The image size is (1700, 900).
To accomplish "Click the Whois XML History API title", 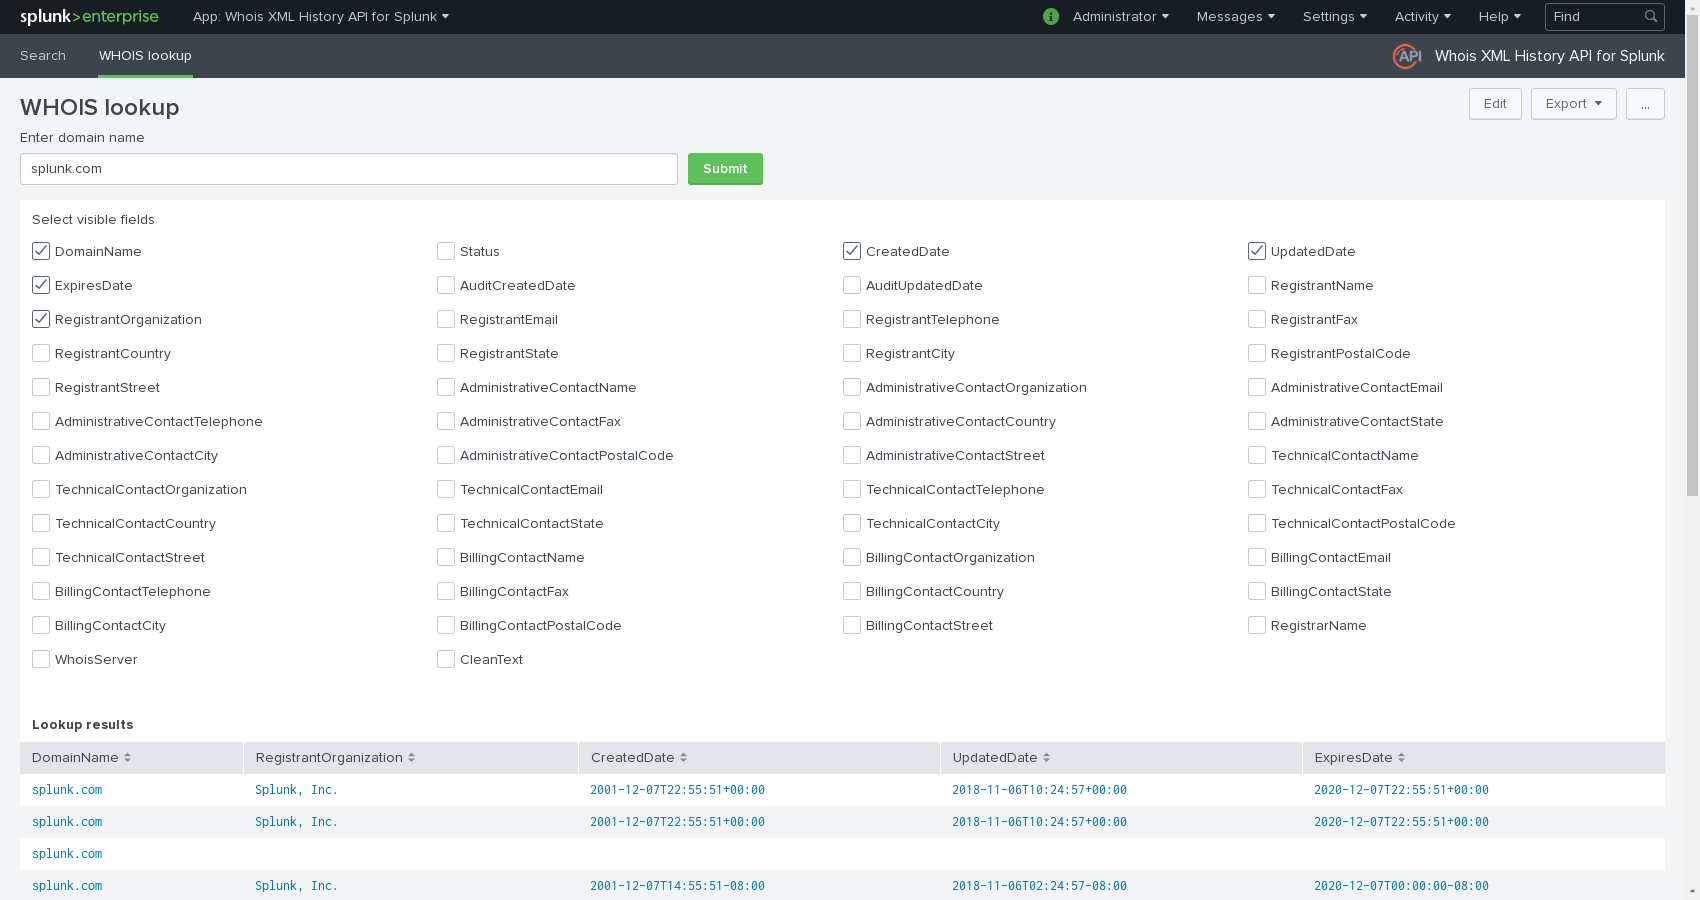I will point(1549,56).
